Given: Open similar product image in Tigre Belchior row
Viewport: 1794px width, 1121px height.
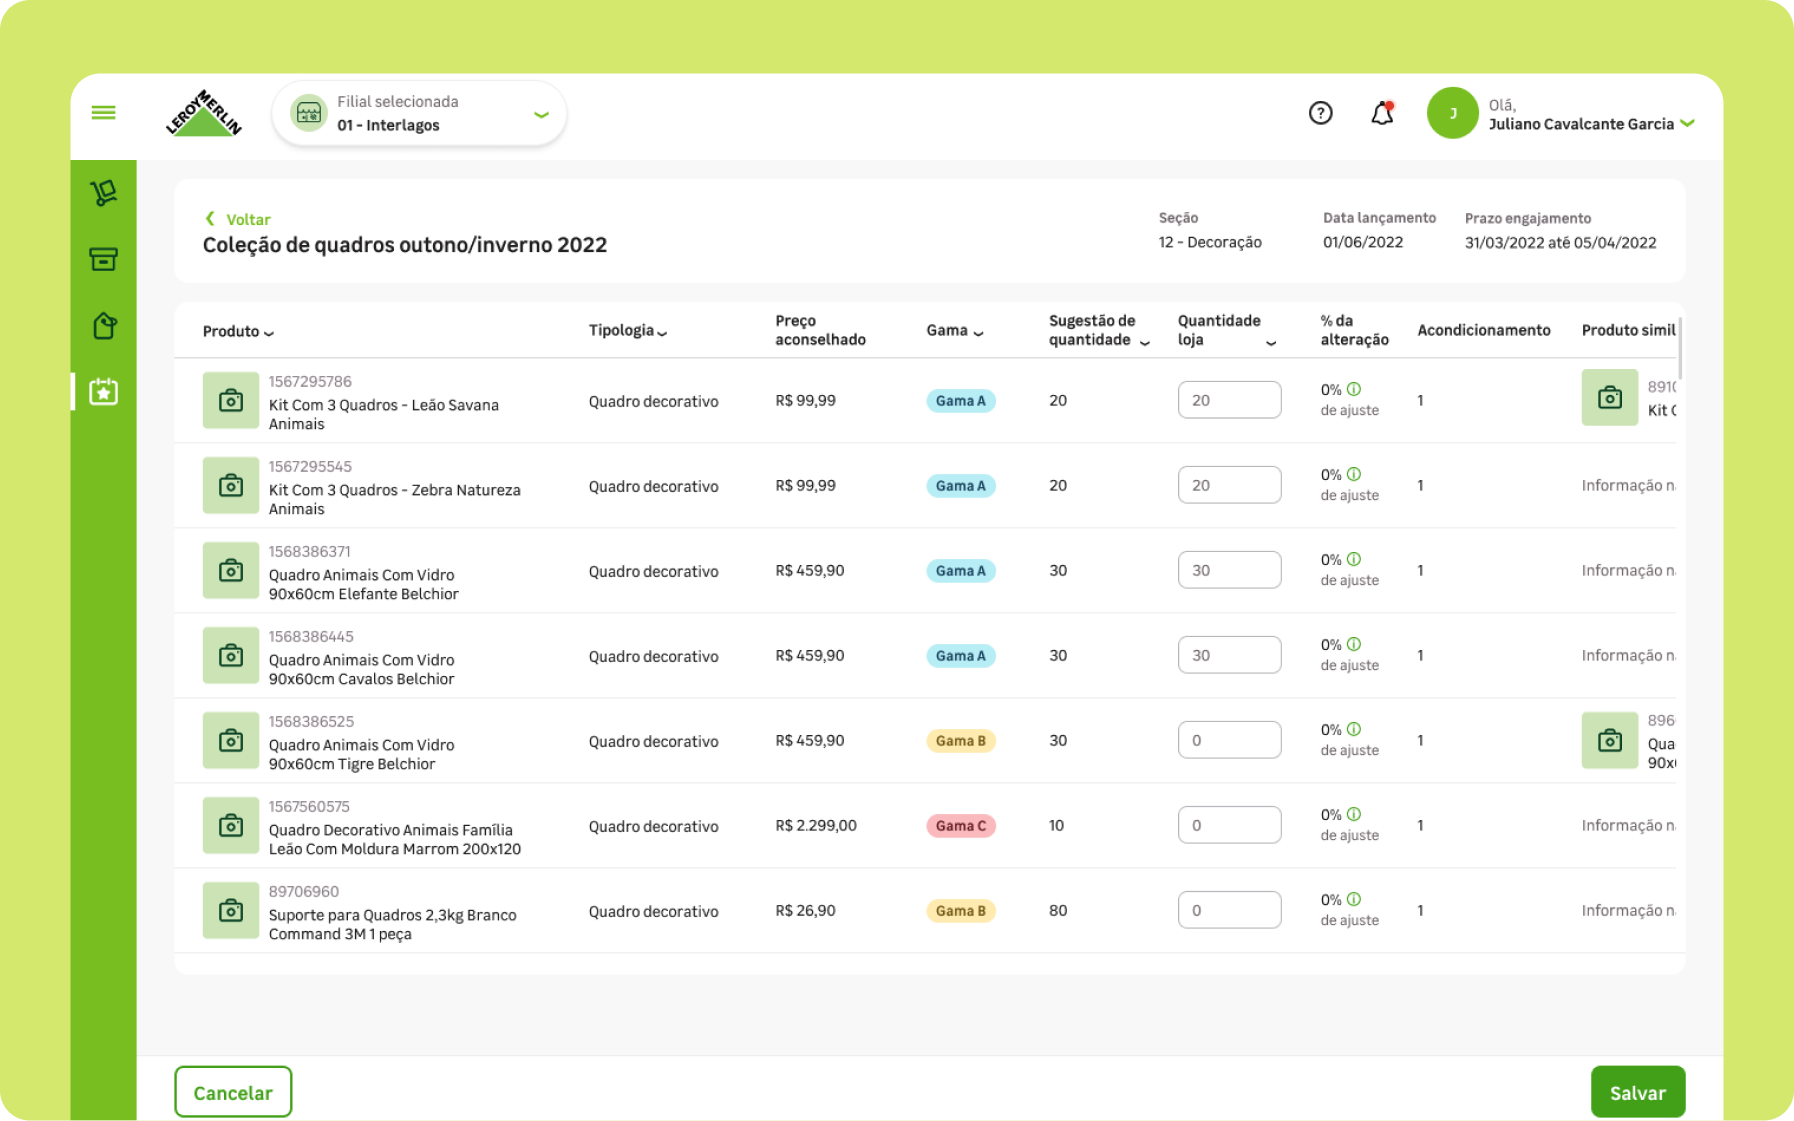Looking at the screenshot, I should [x=1610, y=740].
